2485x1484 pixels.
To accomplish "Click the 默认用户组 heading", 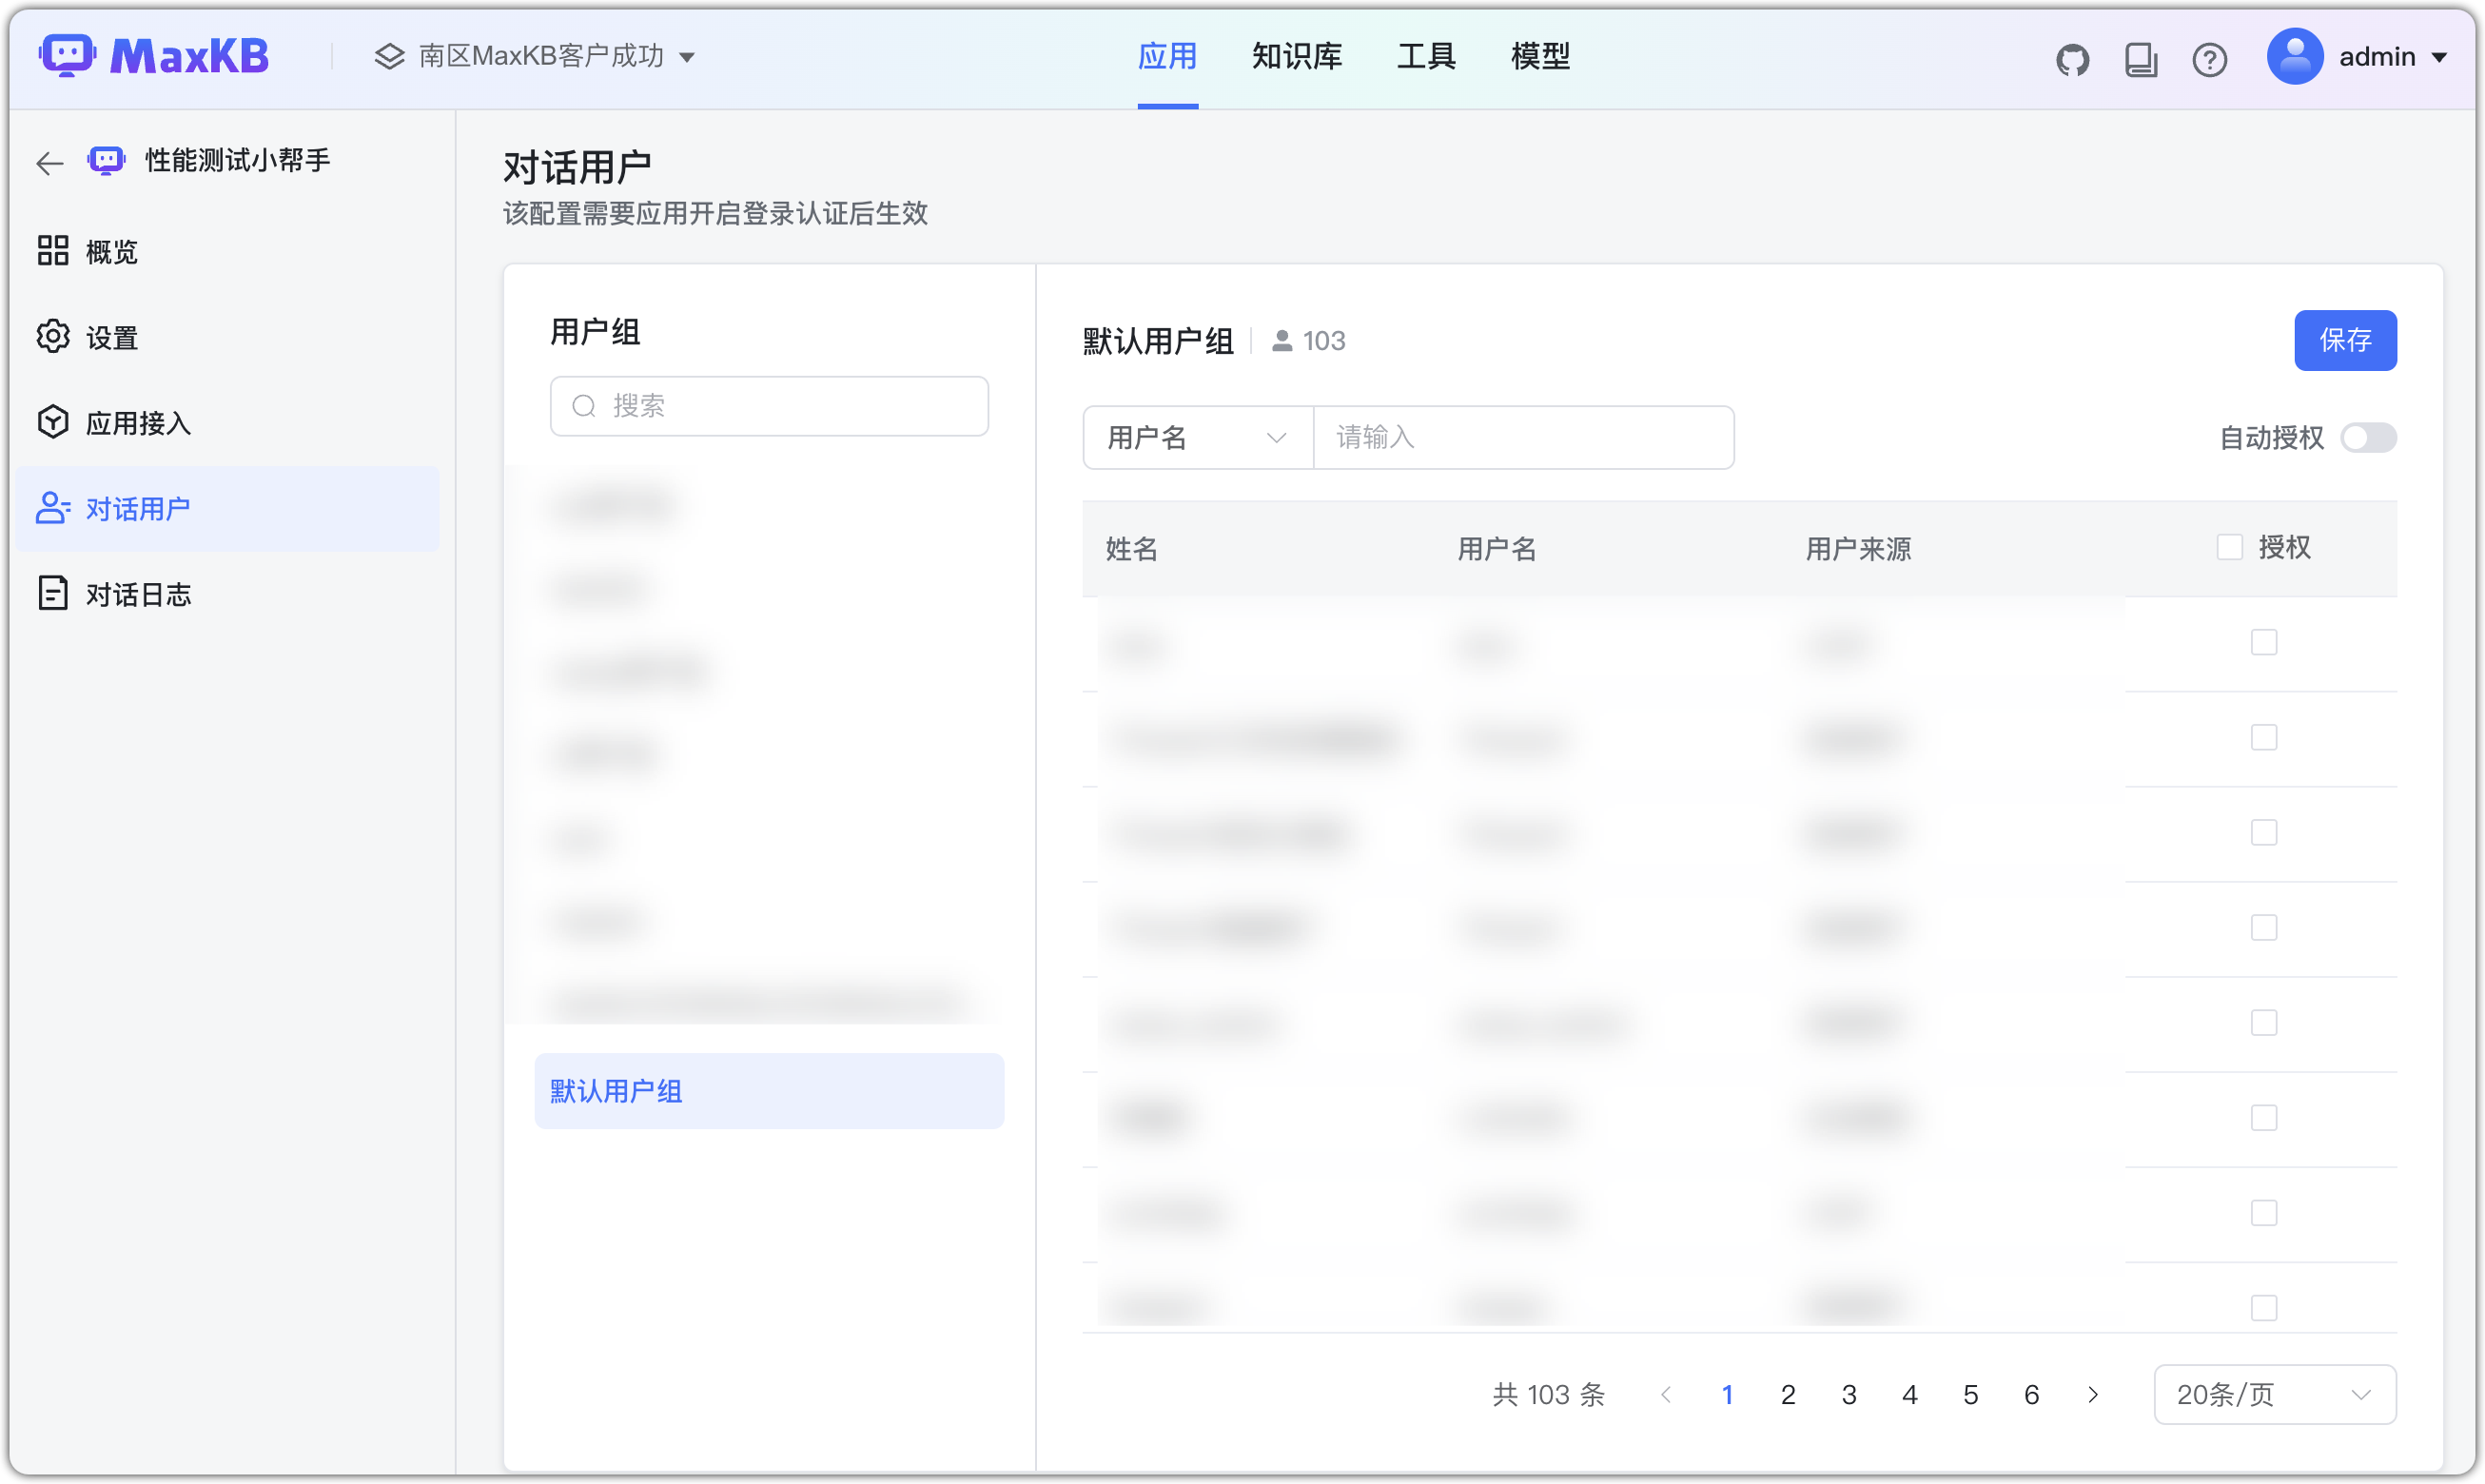I will pyautogui.click(x=1157, y=341).
